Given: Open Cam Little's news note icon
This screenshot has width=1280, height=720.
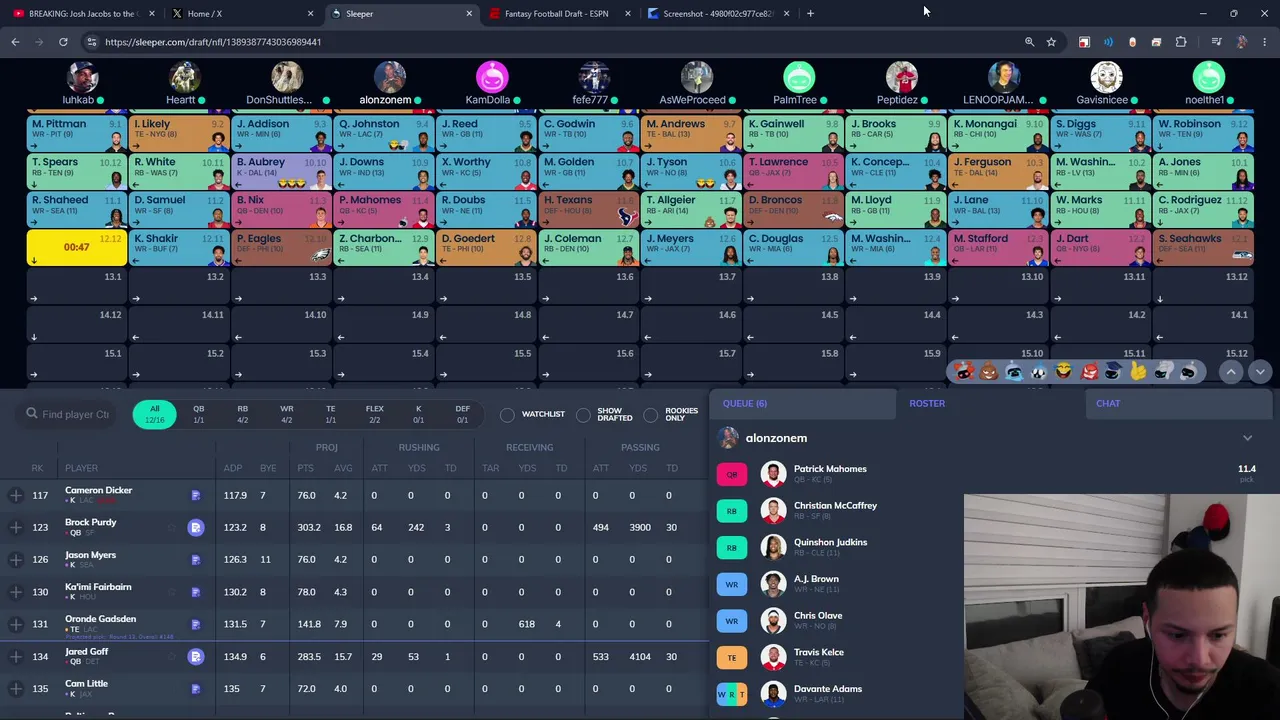Looking at the screenshot, I should [x=196, y=689].
